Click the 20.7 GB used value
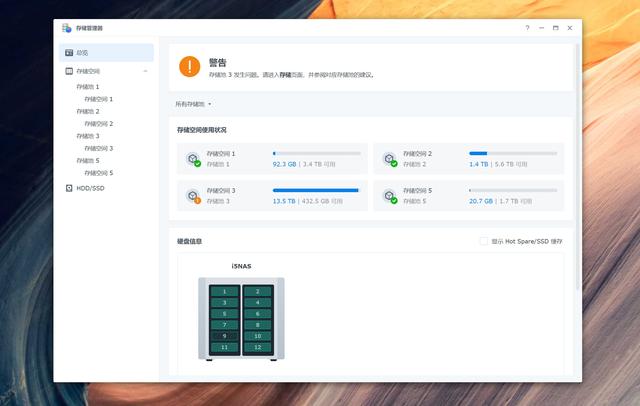Screen dimensions: 640x406 coord(481,201)
